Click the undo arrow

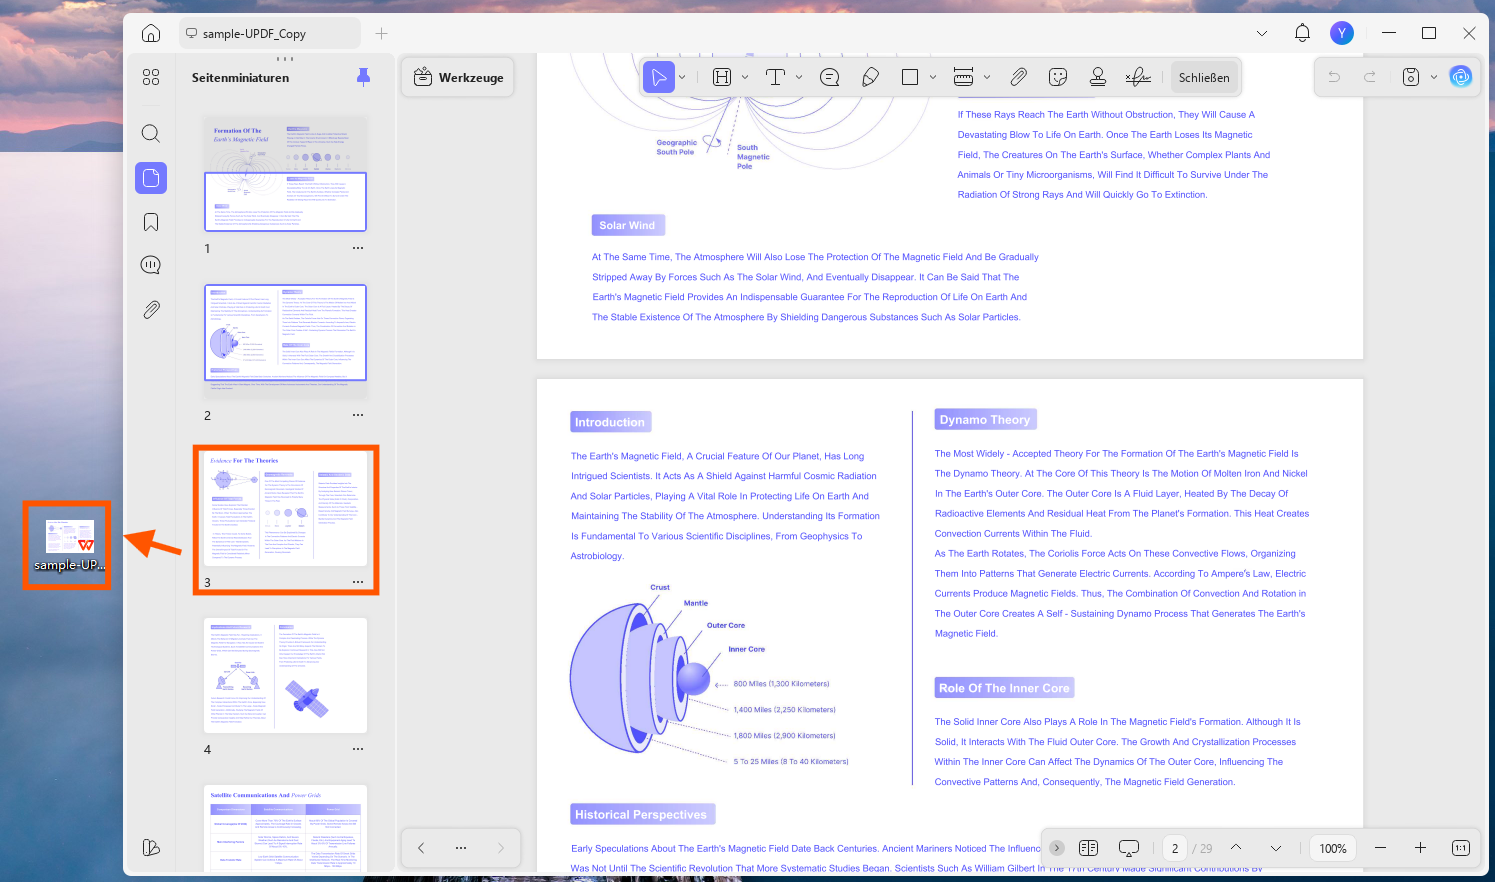point(1334,77)
